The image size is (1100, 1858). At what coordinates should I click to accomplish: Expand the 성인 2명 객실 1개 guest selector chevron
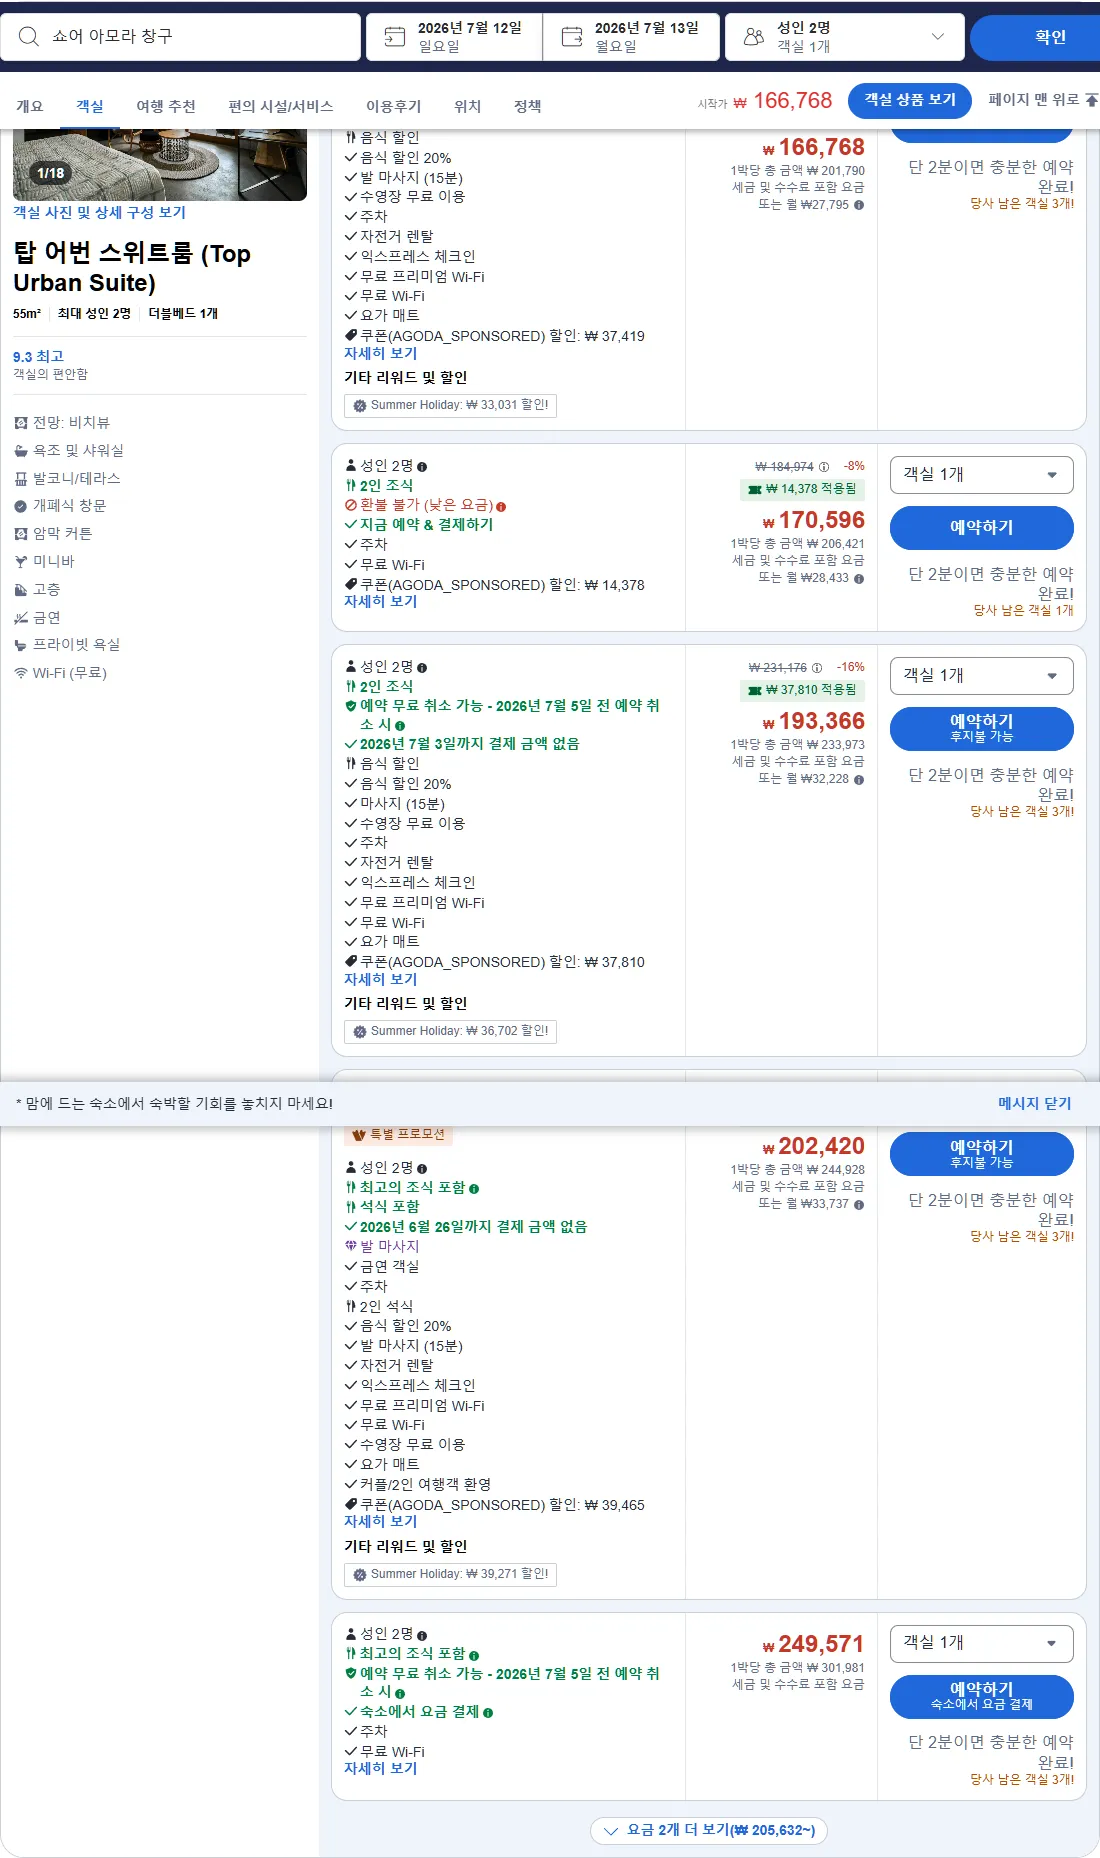click(x=938, y=37)
